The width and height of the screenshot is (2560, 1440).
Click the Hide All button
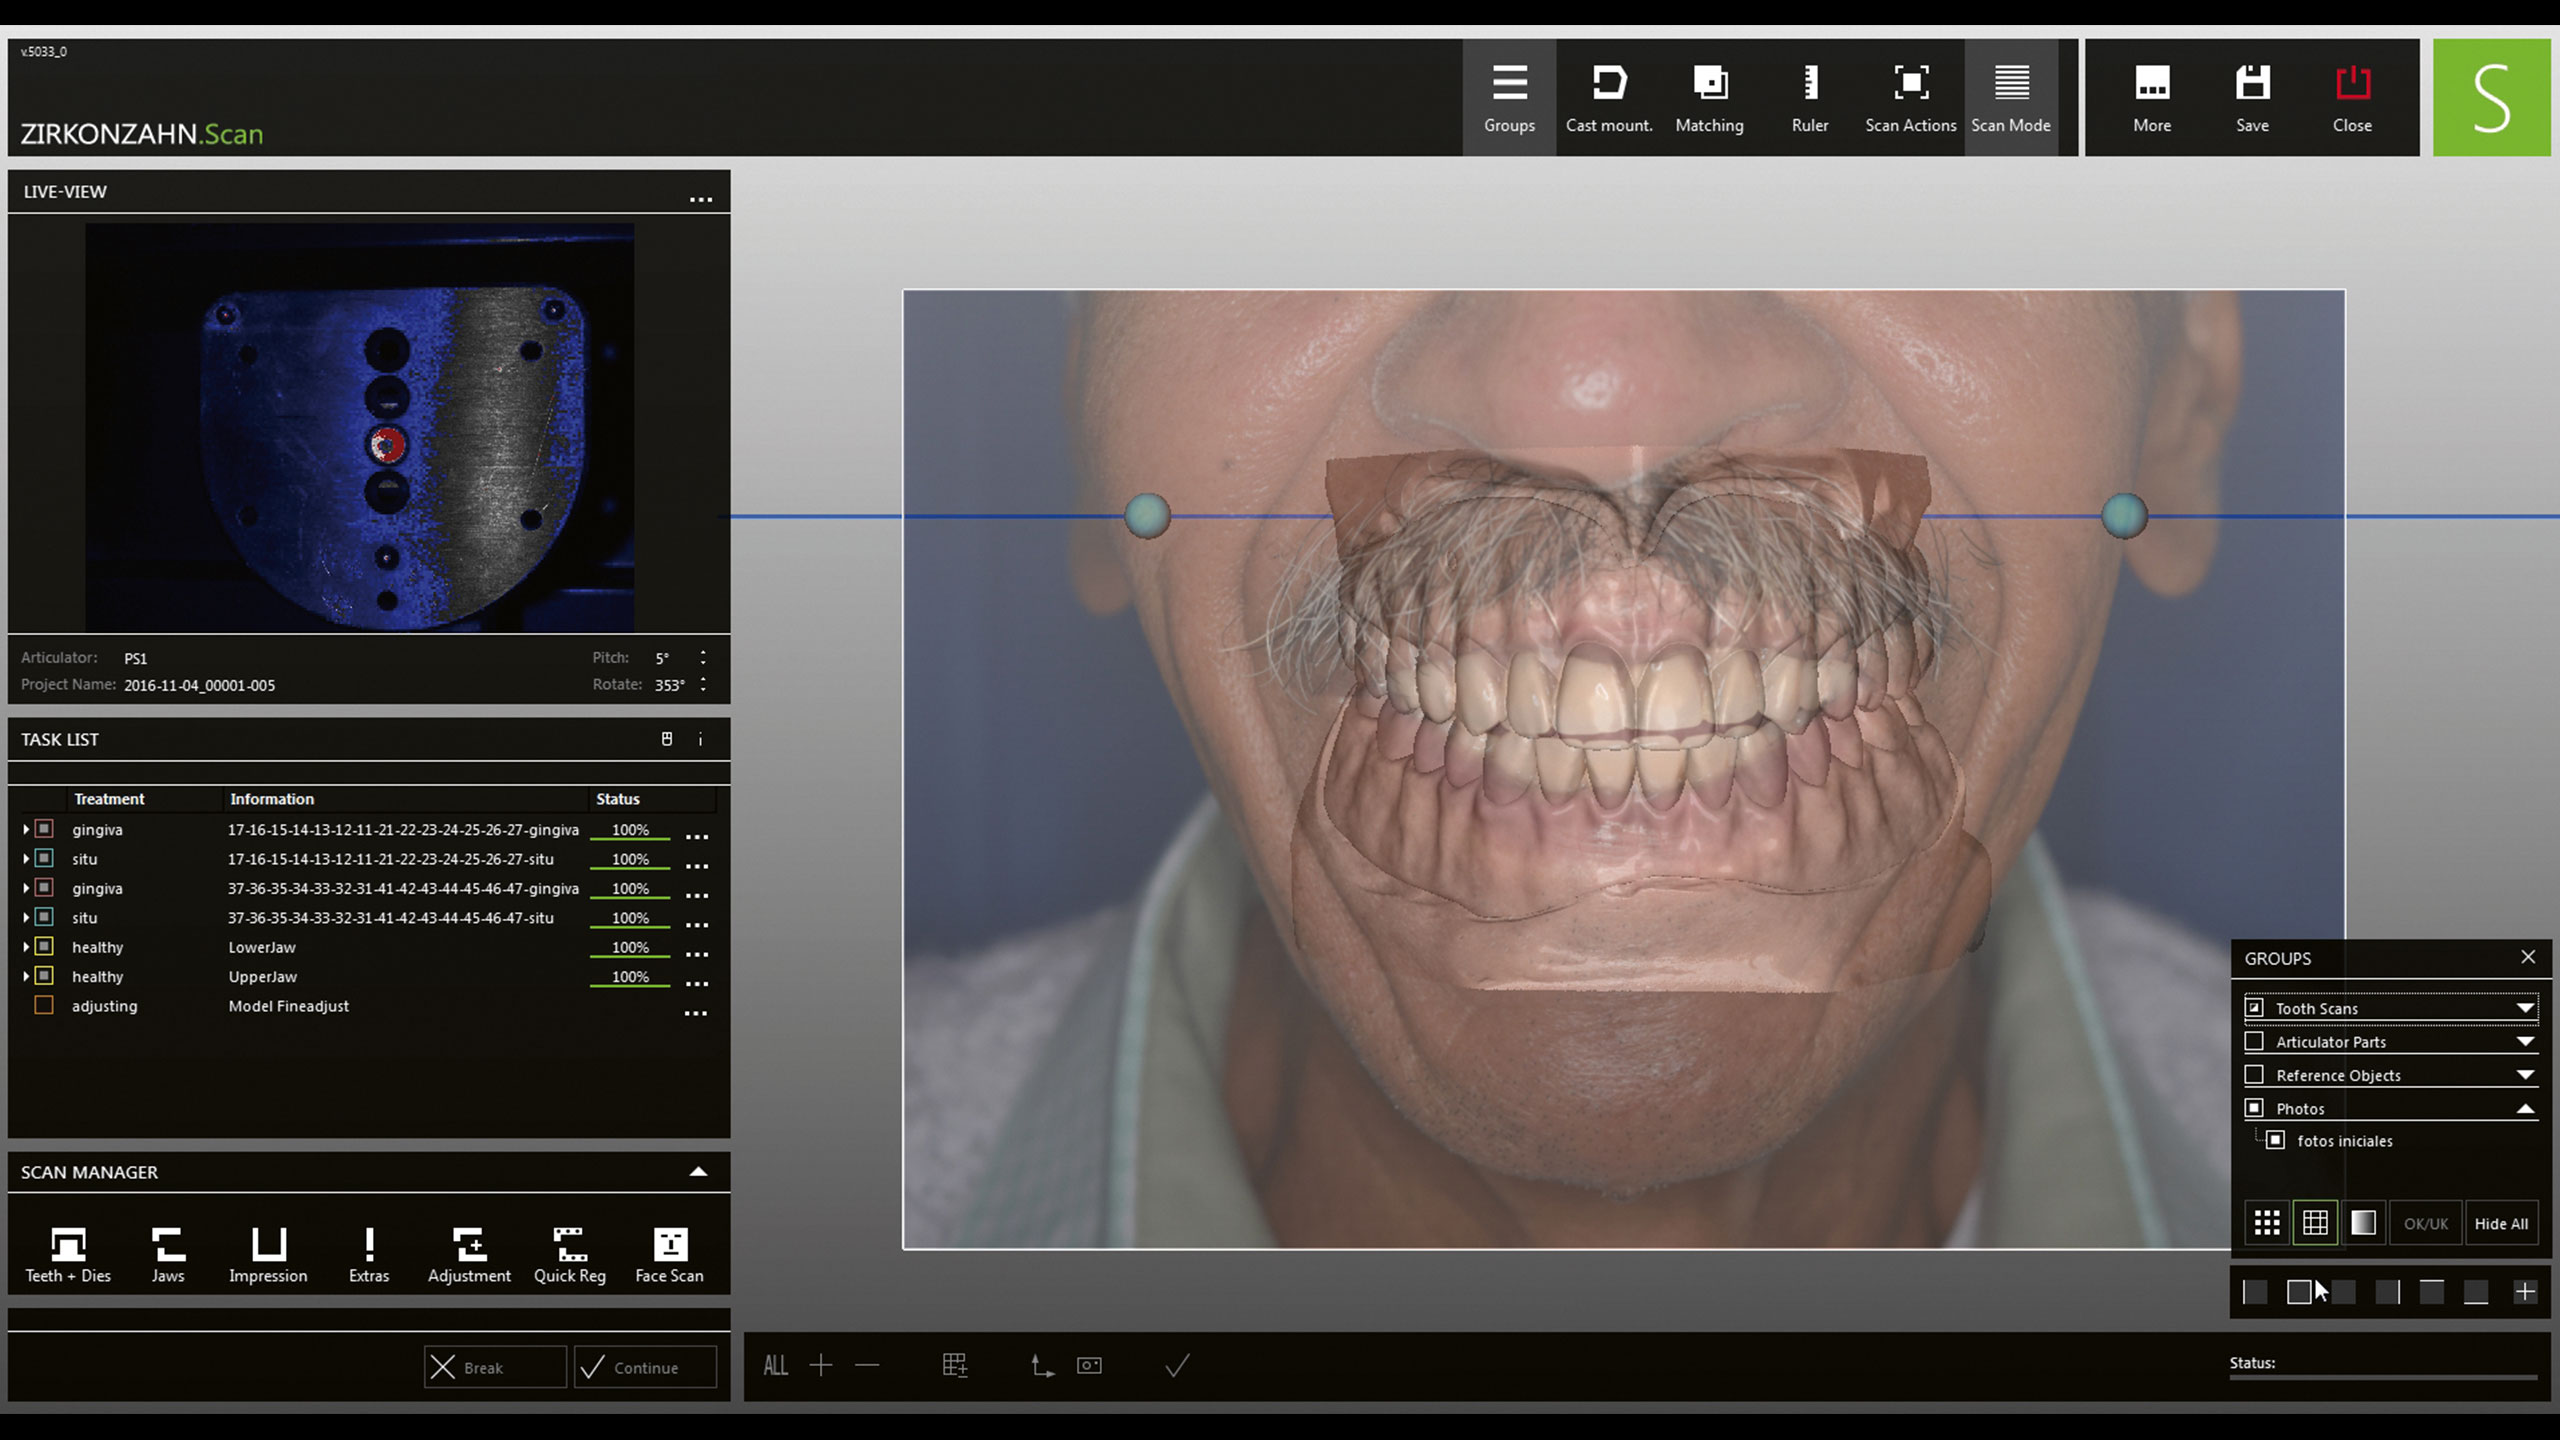[2501, 1223]
